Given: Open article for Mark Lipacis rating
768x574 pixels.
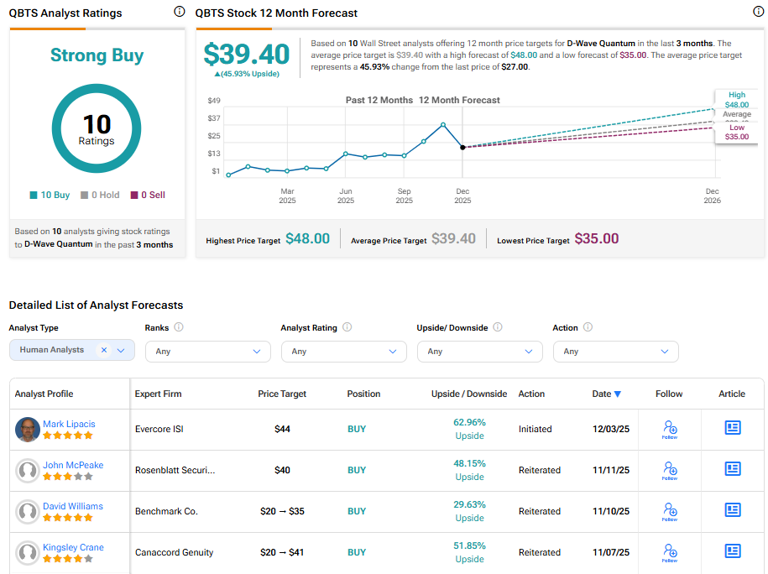Looking at the screenshot, I should (x=732, y=428).
